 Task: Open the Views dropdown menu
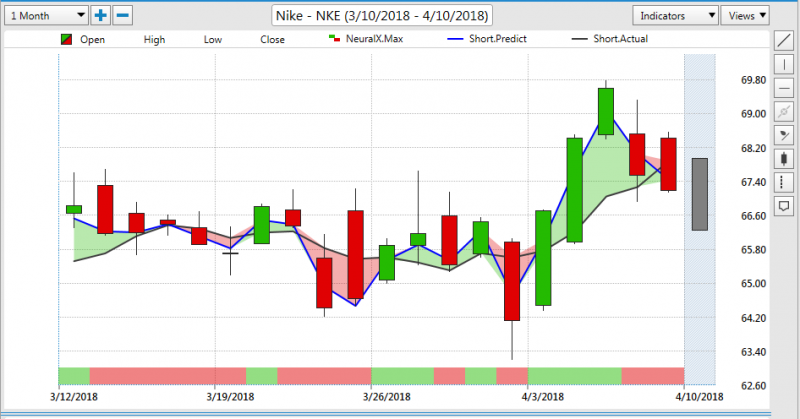point(745,15)
